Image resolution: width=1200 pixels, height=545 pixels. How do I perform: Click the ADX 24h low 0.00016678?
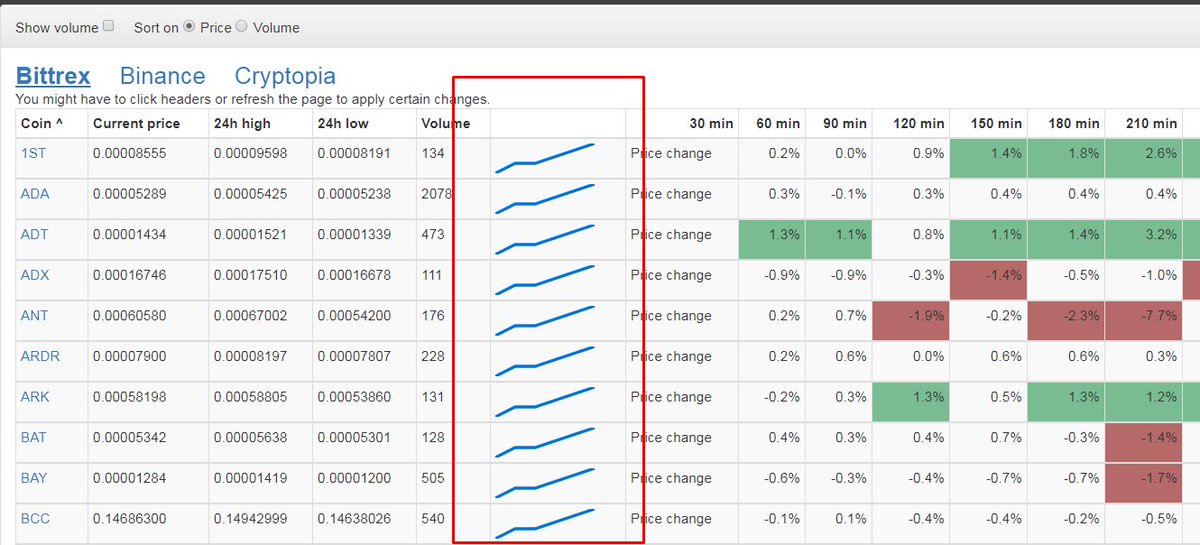point(354,275)
